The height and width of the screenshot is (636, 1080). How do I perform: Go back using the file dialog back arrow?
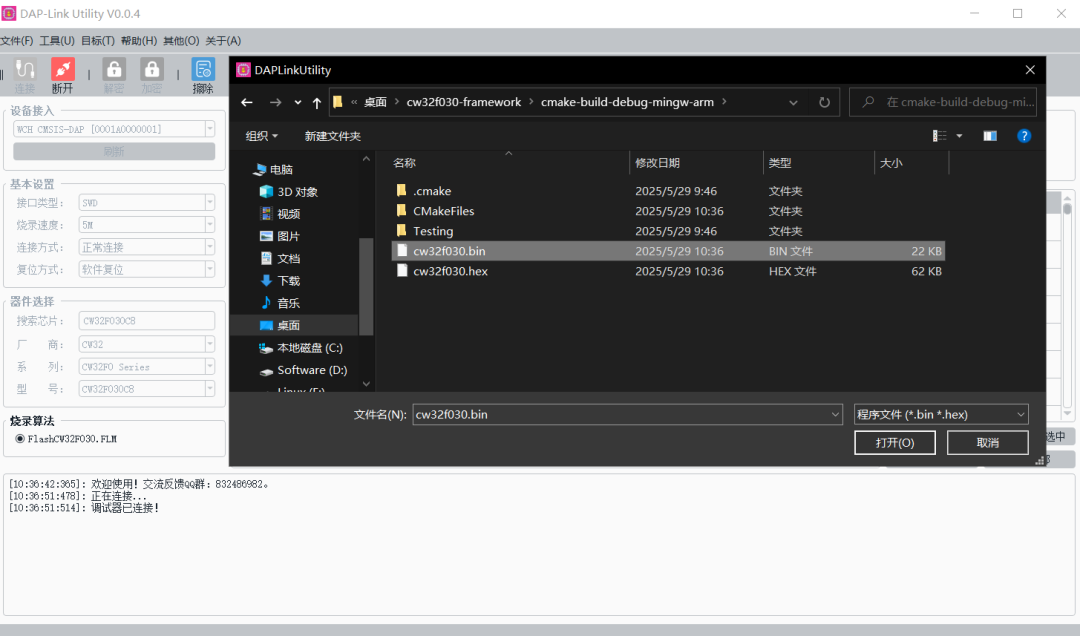(x=247, y=101)
